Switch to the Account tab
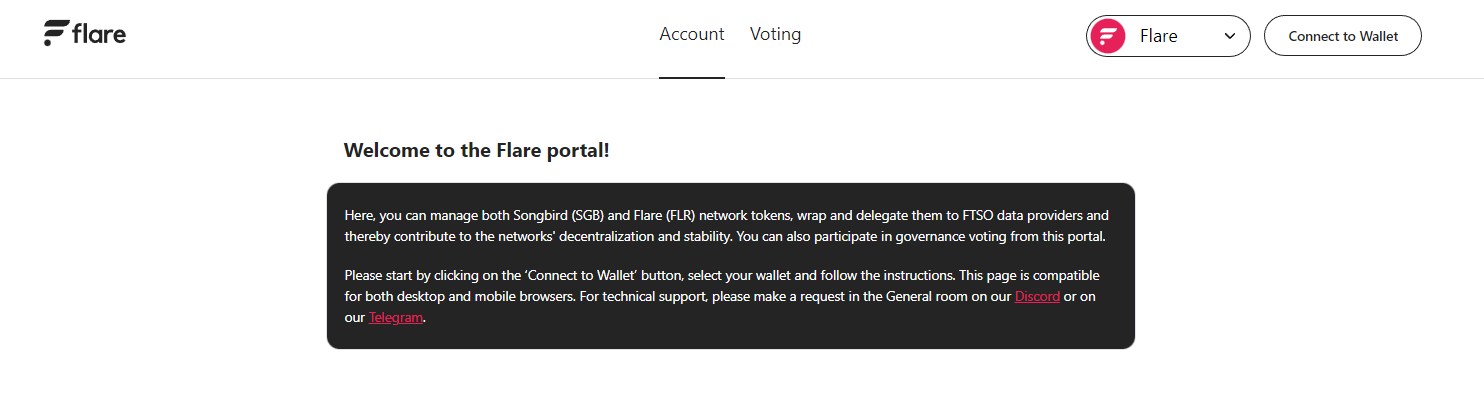The width and height of the screenshot is (1484, 400). [x=691, y=34]
